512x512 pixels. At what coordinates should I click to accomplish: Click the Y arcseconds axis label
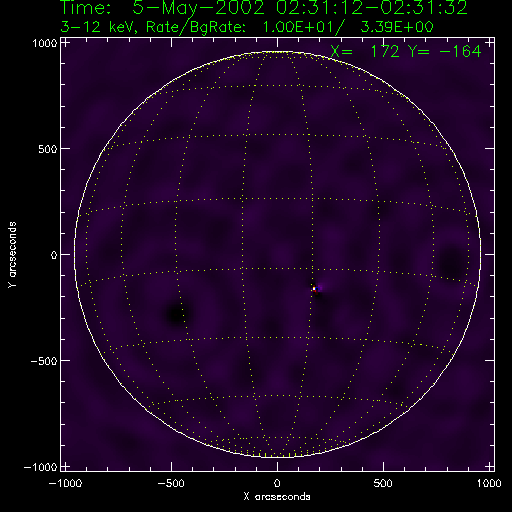12,255
